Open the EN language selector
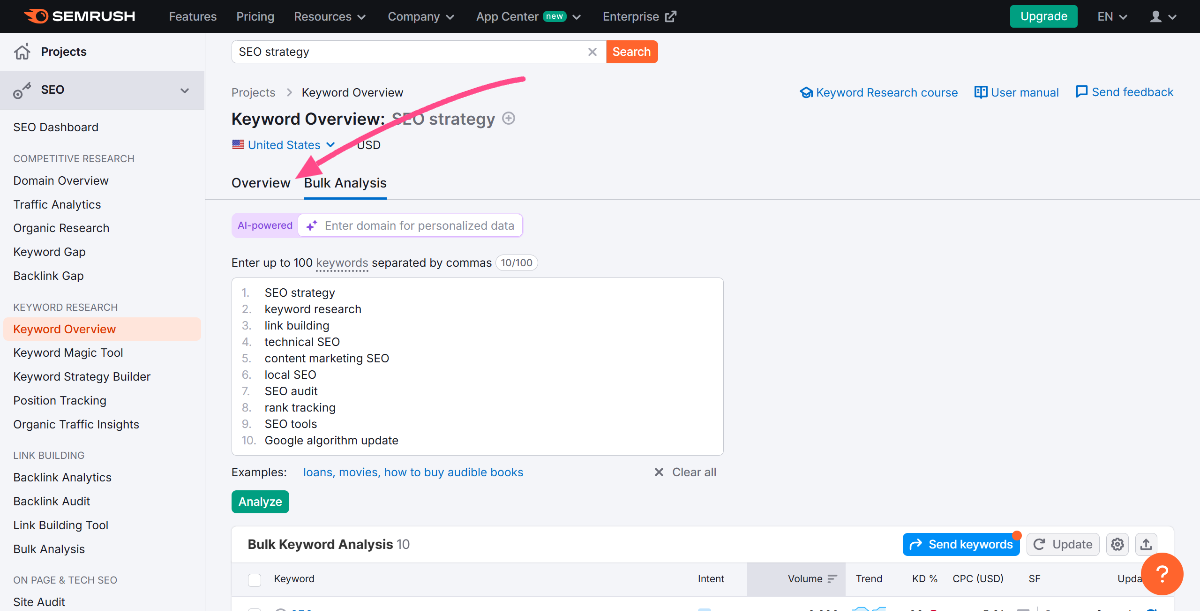1200x611 pixels. click(x=1112, y=17)
